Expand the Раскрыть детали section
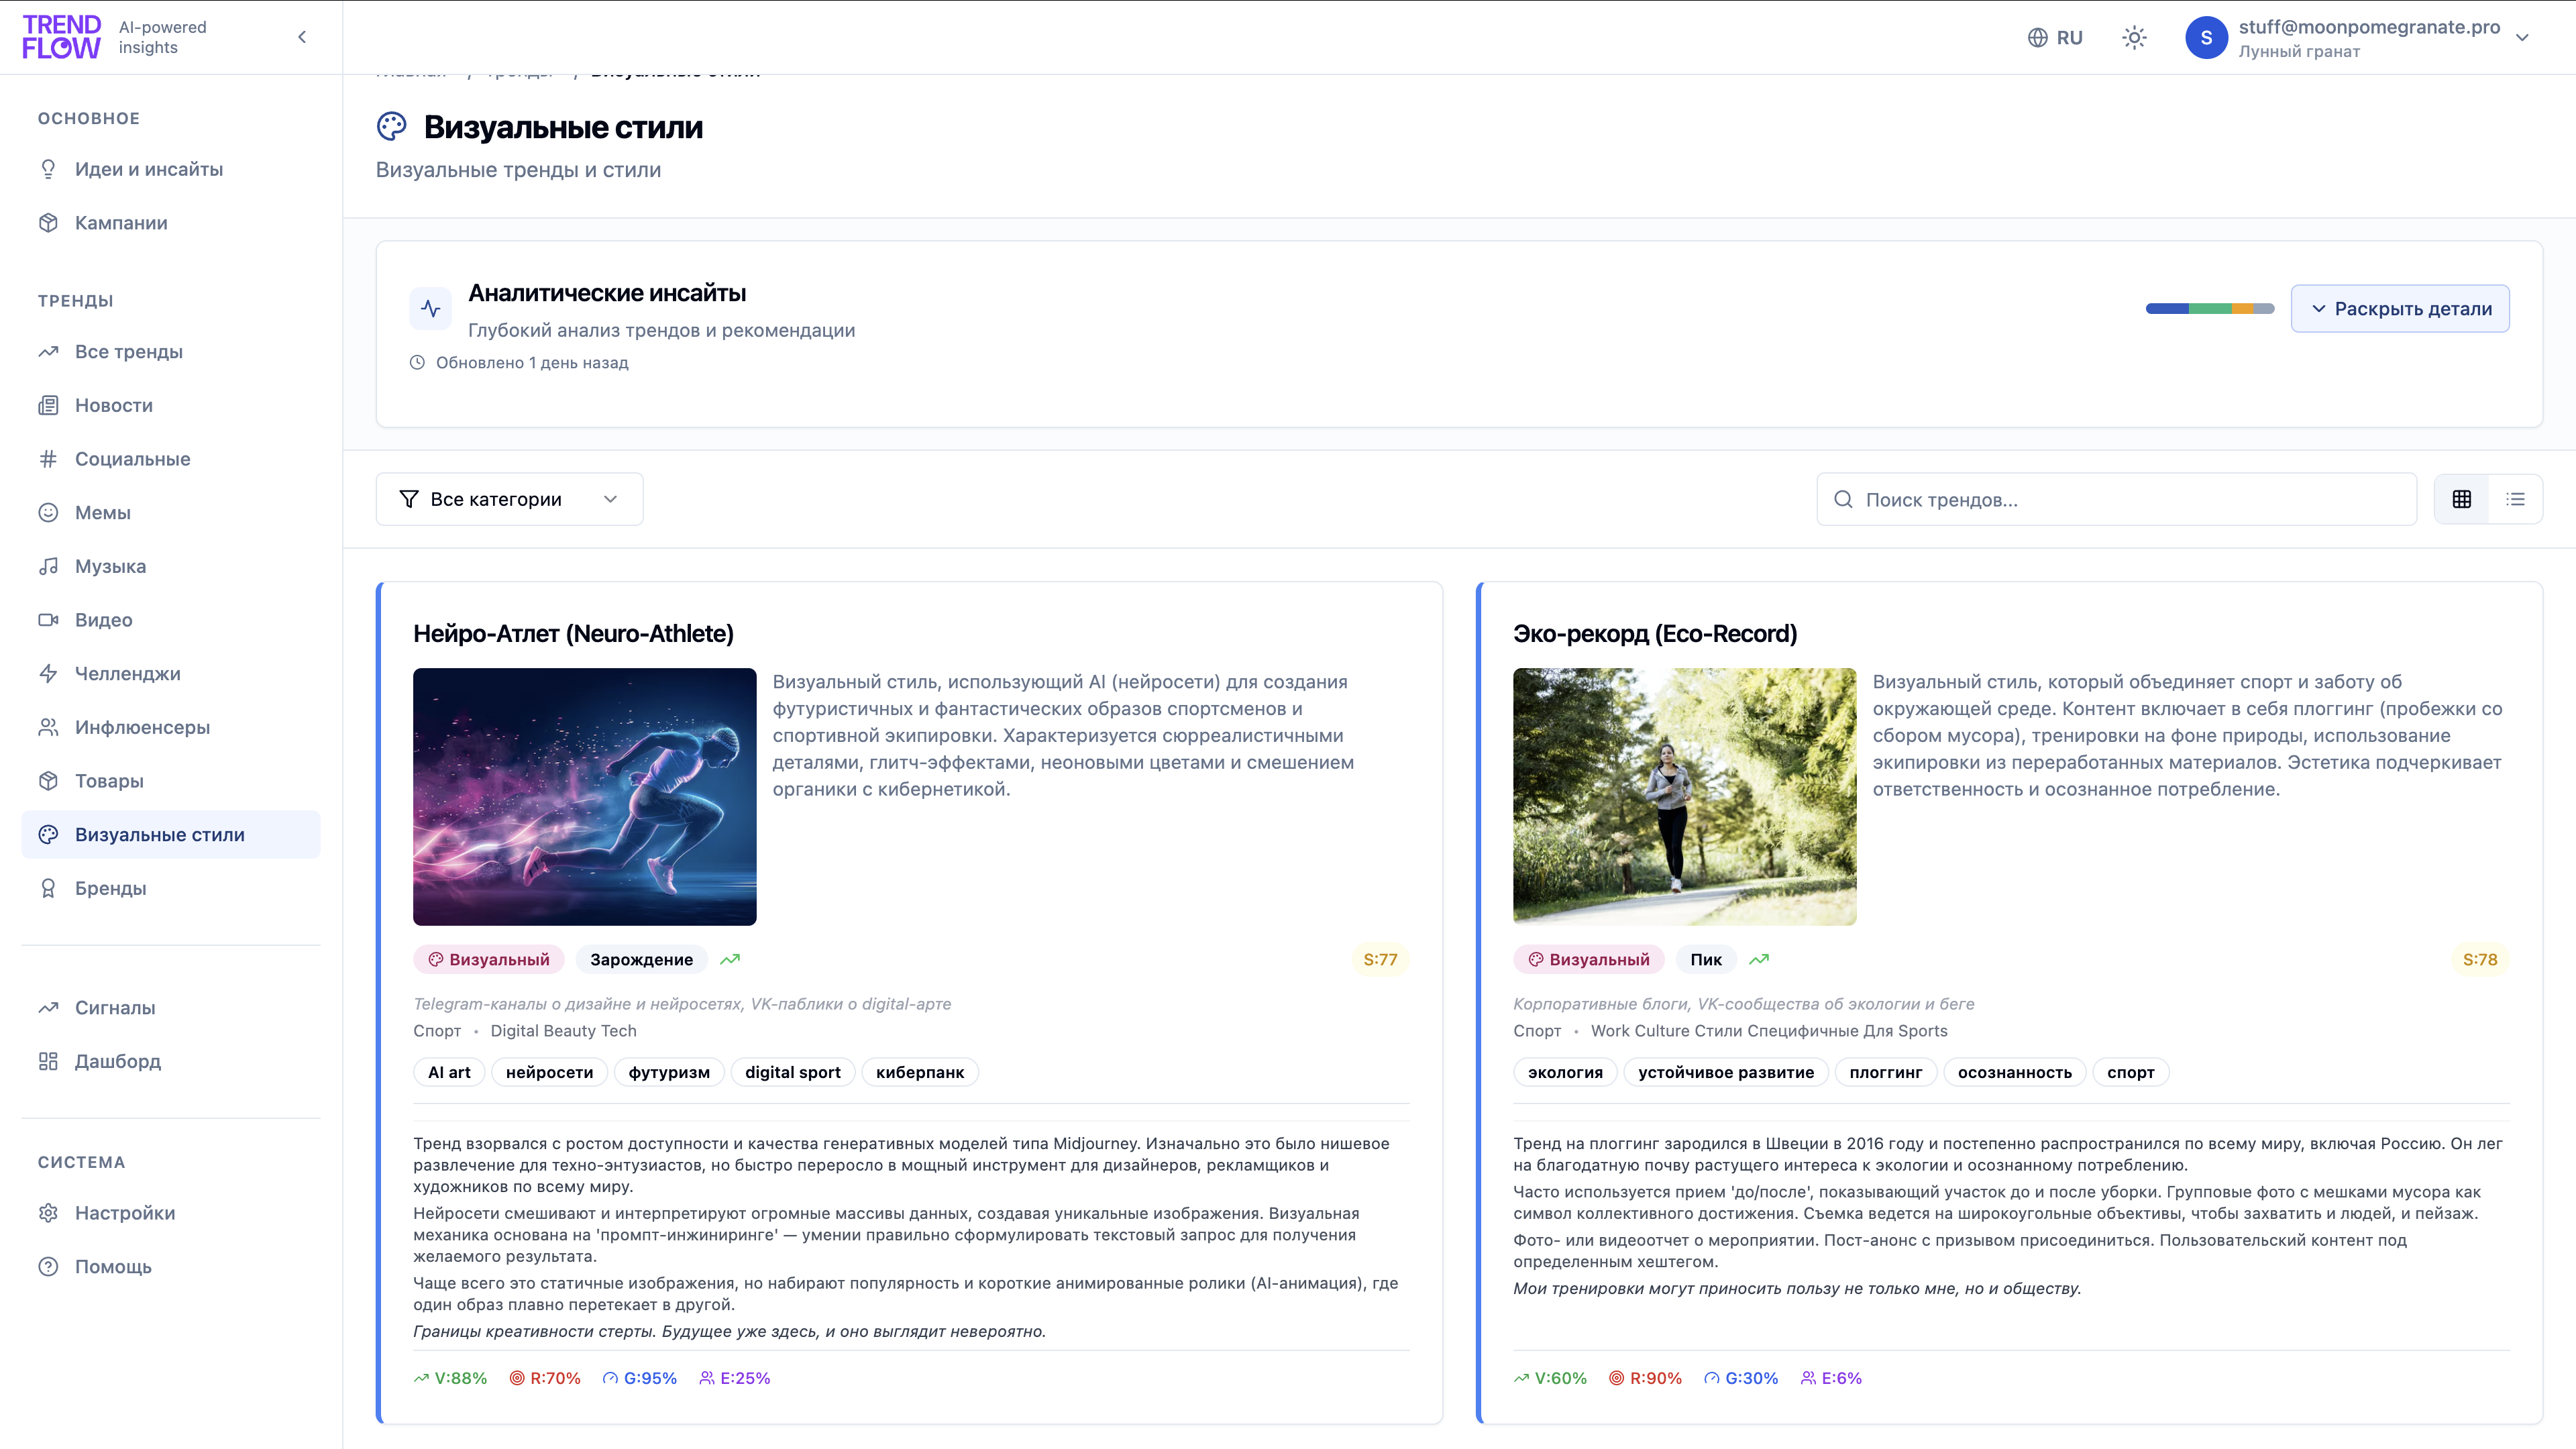 tap(2400, 309)
